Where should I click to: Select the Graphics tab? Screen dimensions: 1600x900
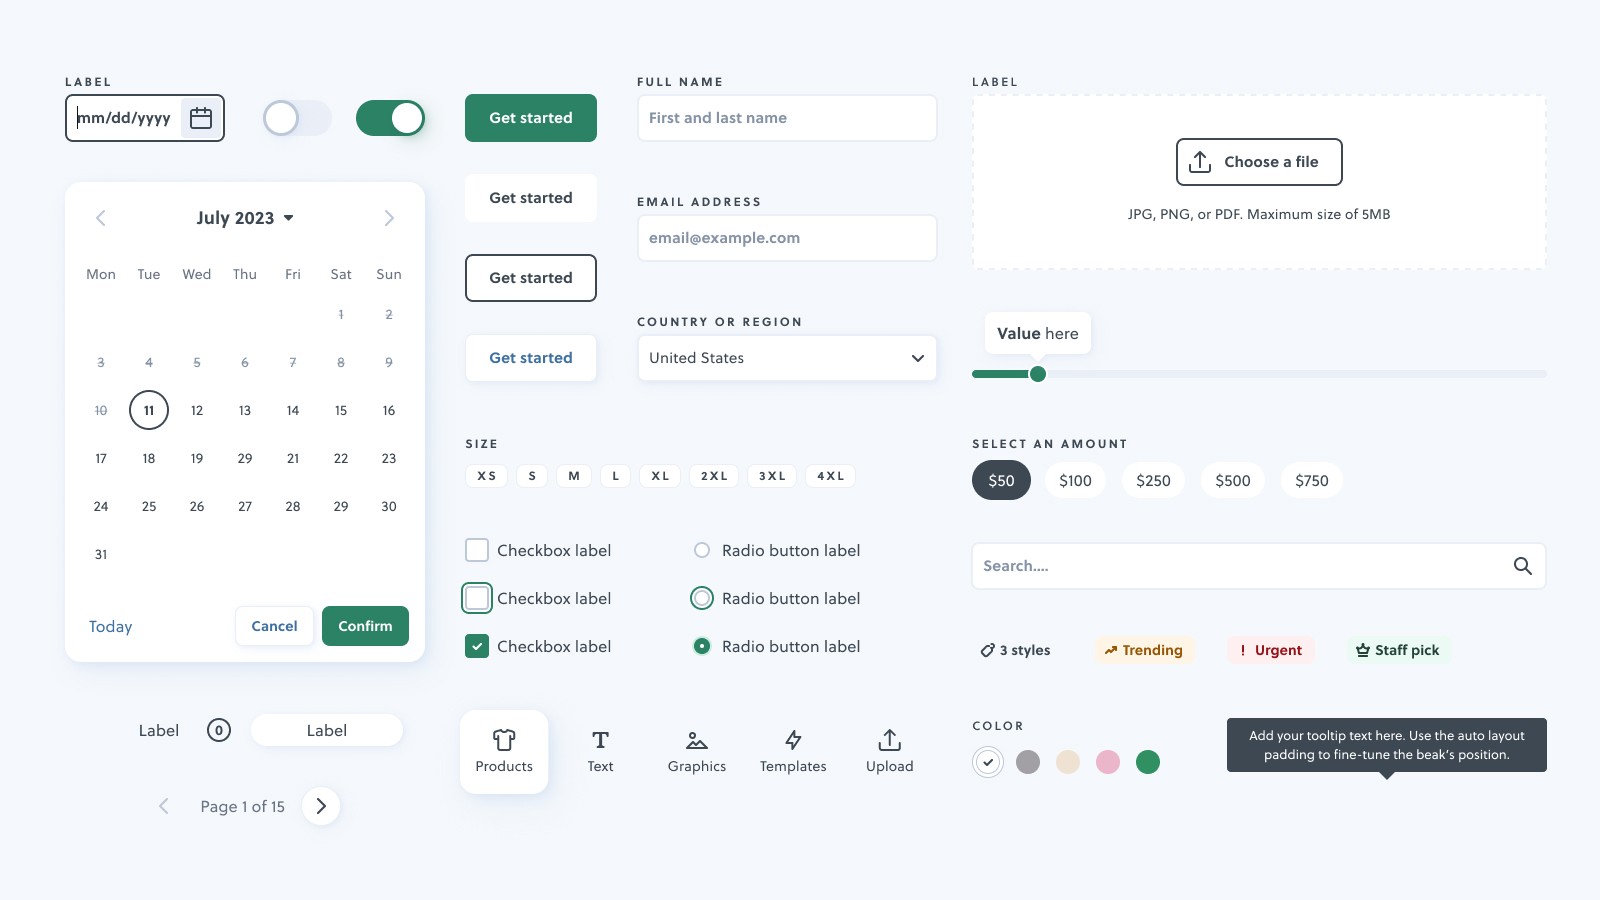pos(697,752)
